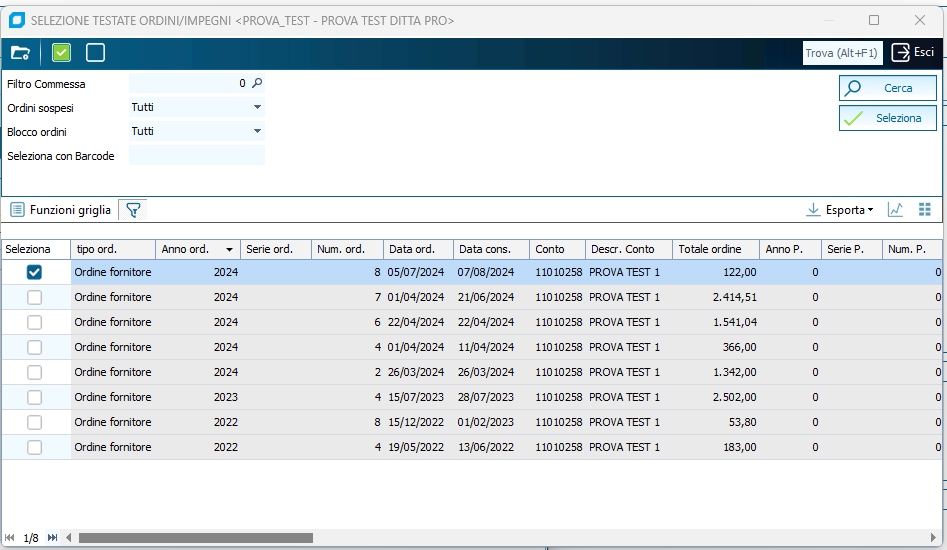Go to first record navigation arrow
The image size is (947, 550).
pos(9,537)
